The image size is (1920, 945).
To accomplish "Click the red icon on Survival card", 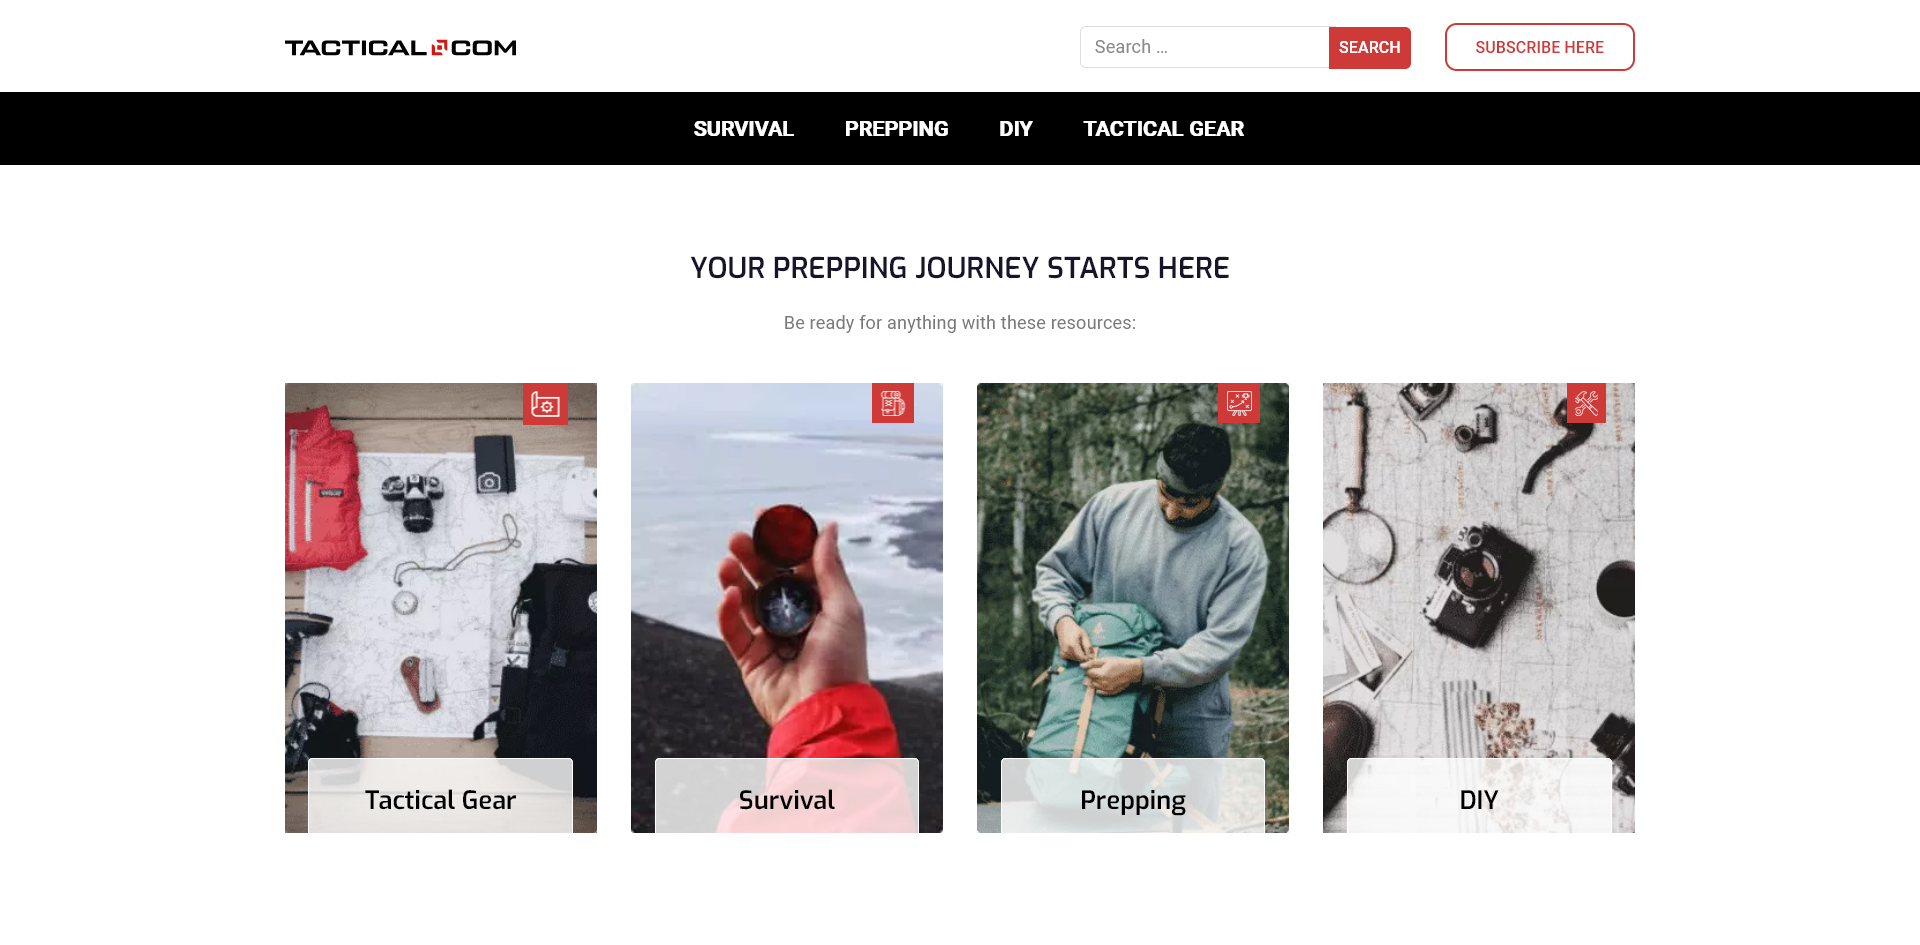I will point(893,403).
